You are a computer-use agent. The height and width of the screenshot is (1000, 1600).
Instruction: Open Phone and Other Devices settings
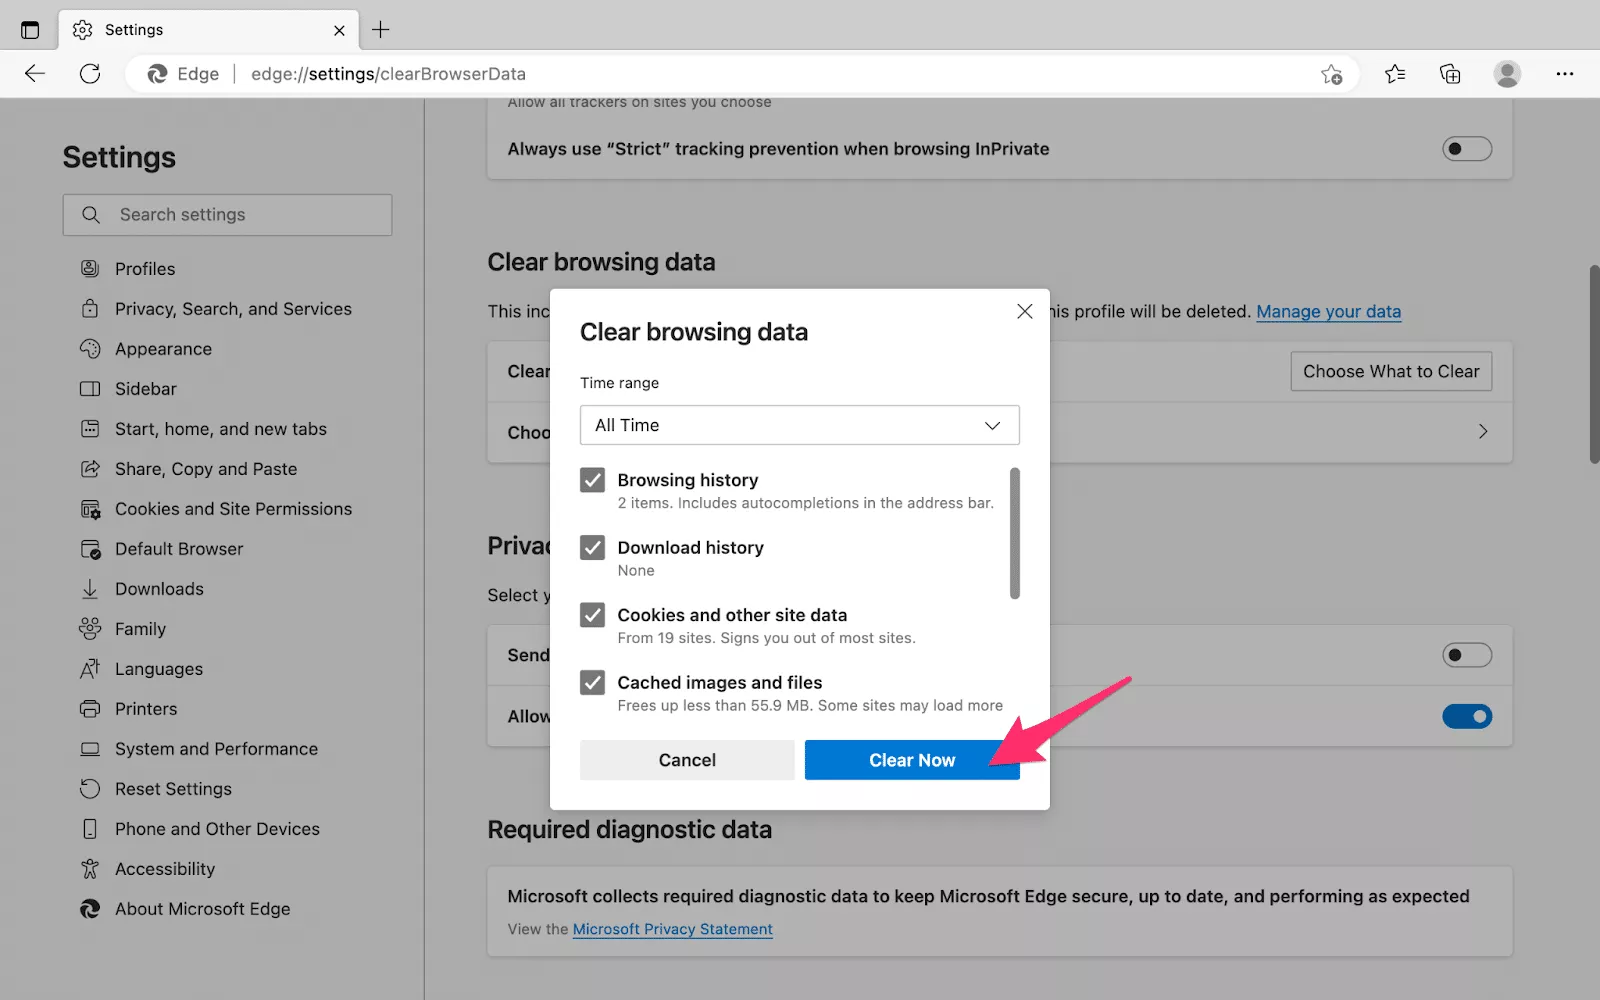click(217, 829)
